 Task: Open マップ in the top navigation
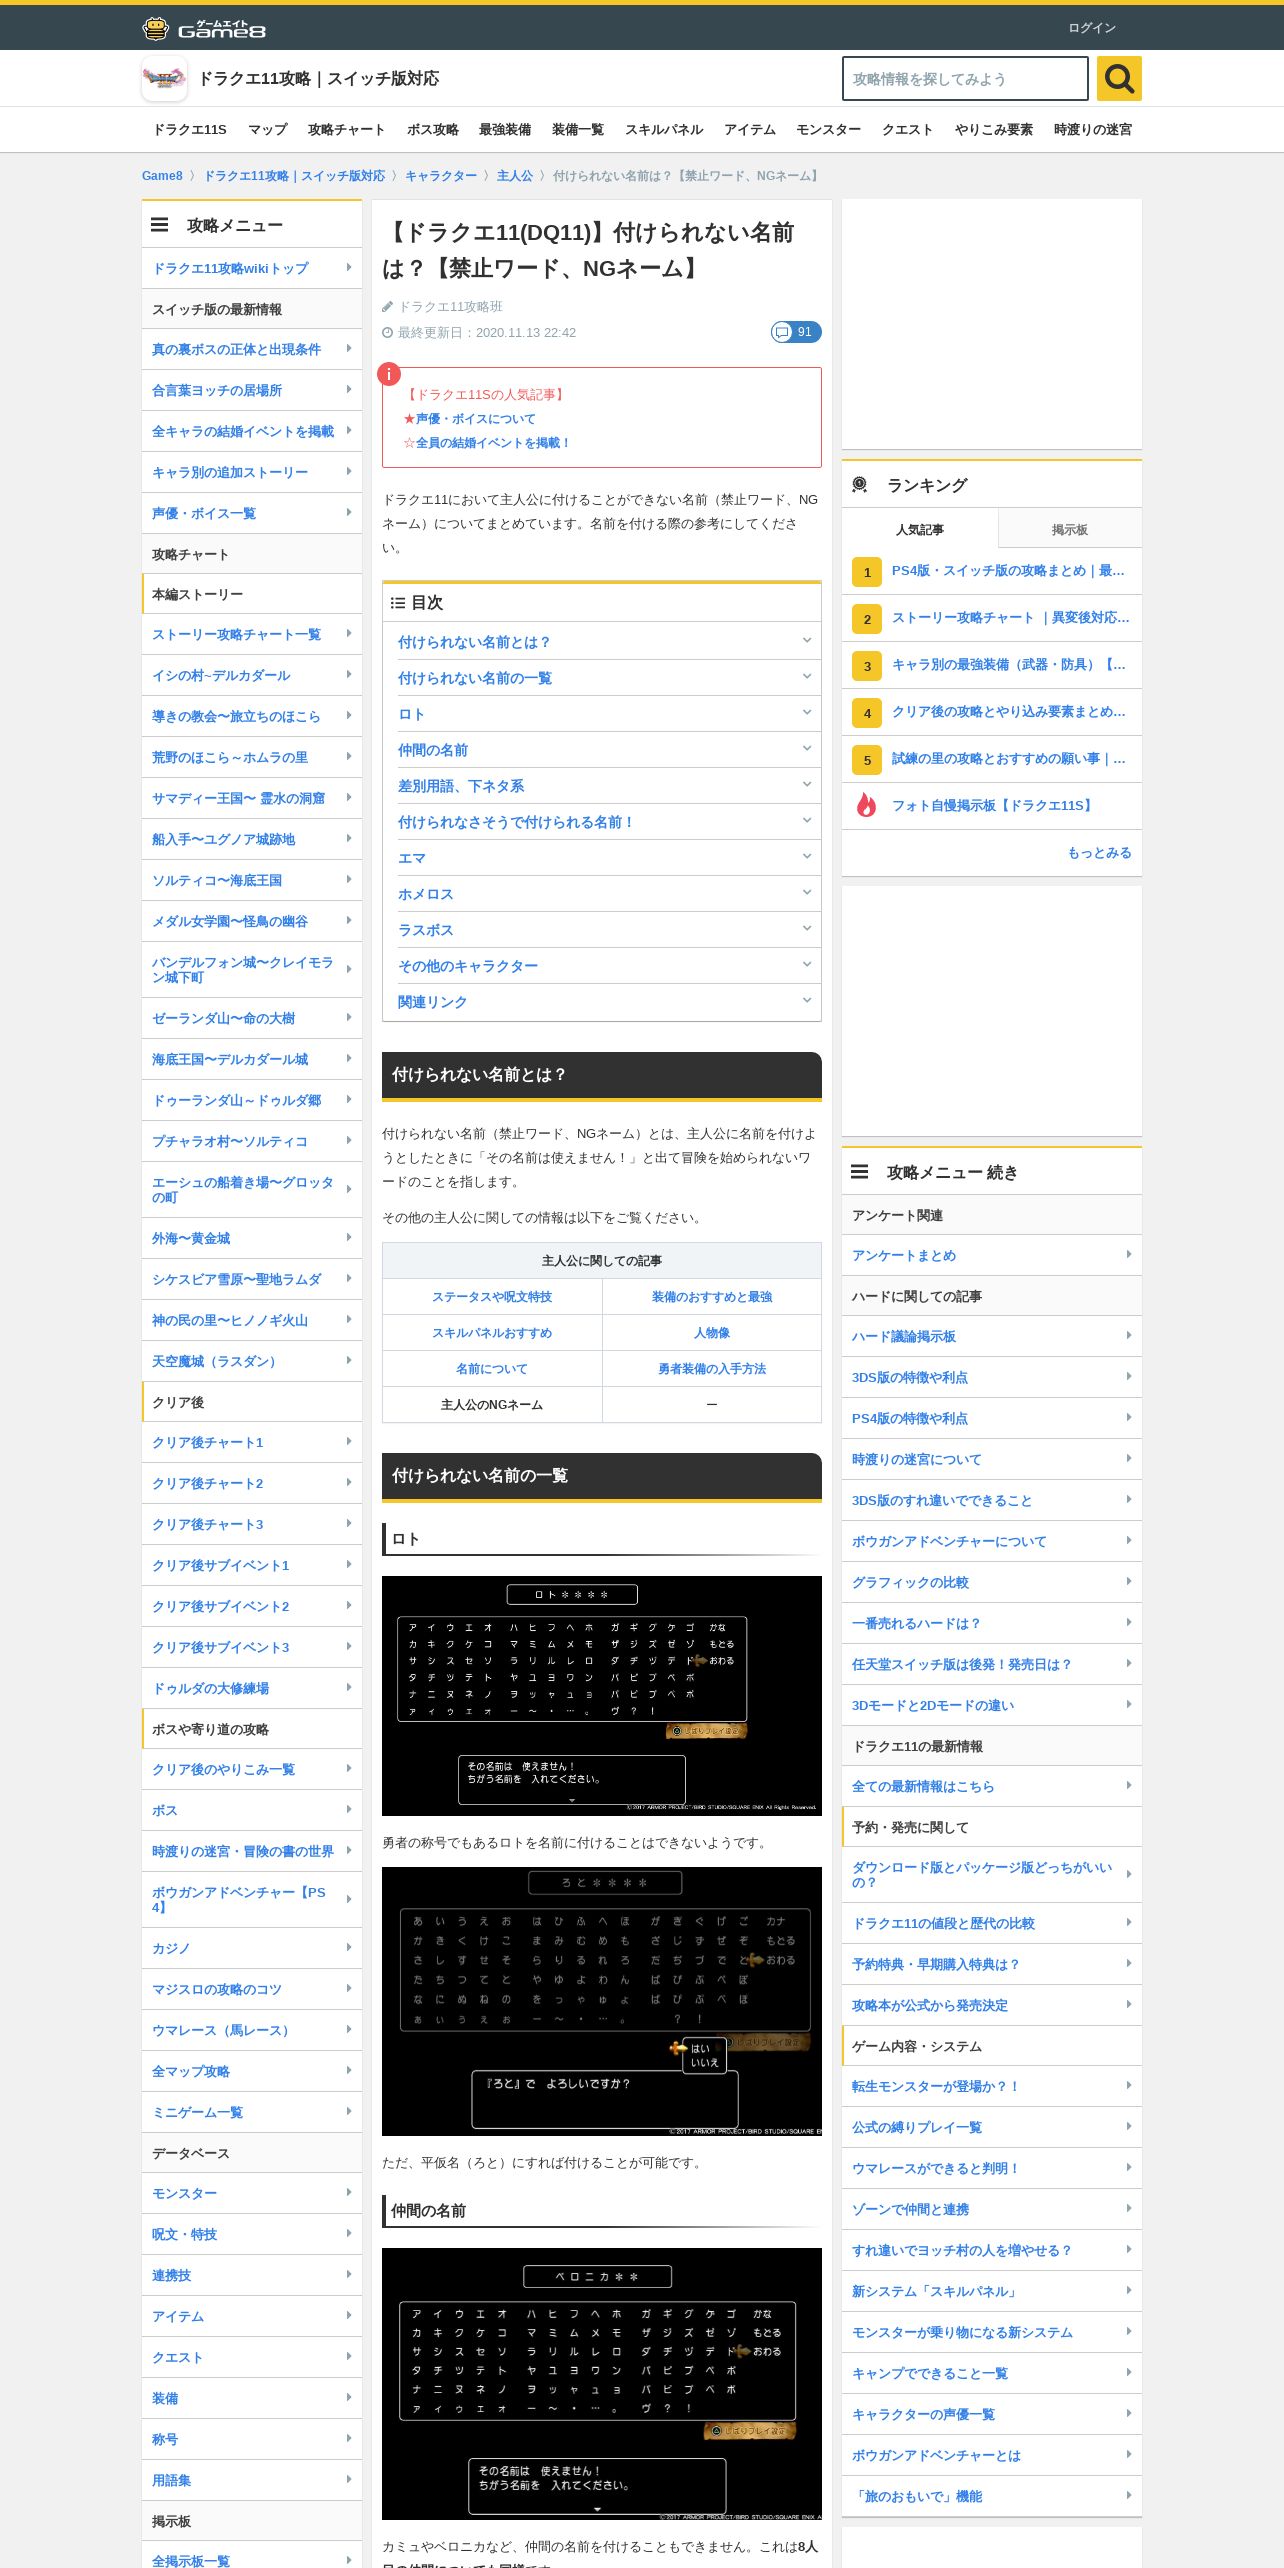point(267,130)
